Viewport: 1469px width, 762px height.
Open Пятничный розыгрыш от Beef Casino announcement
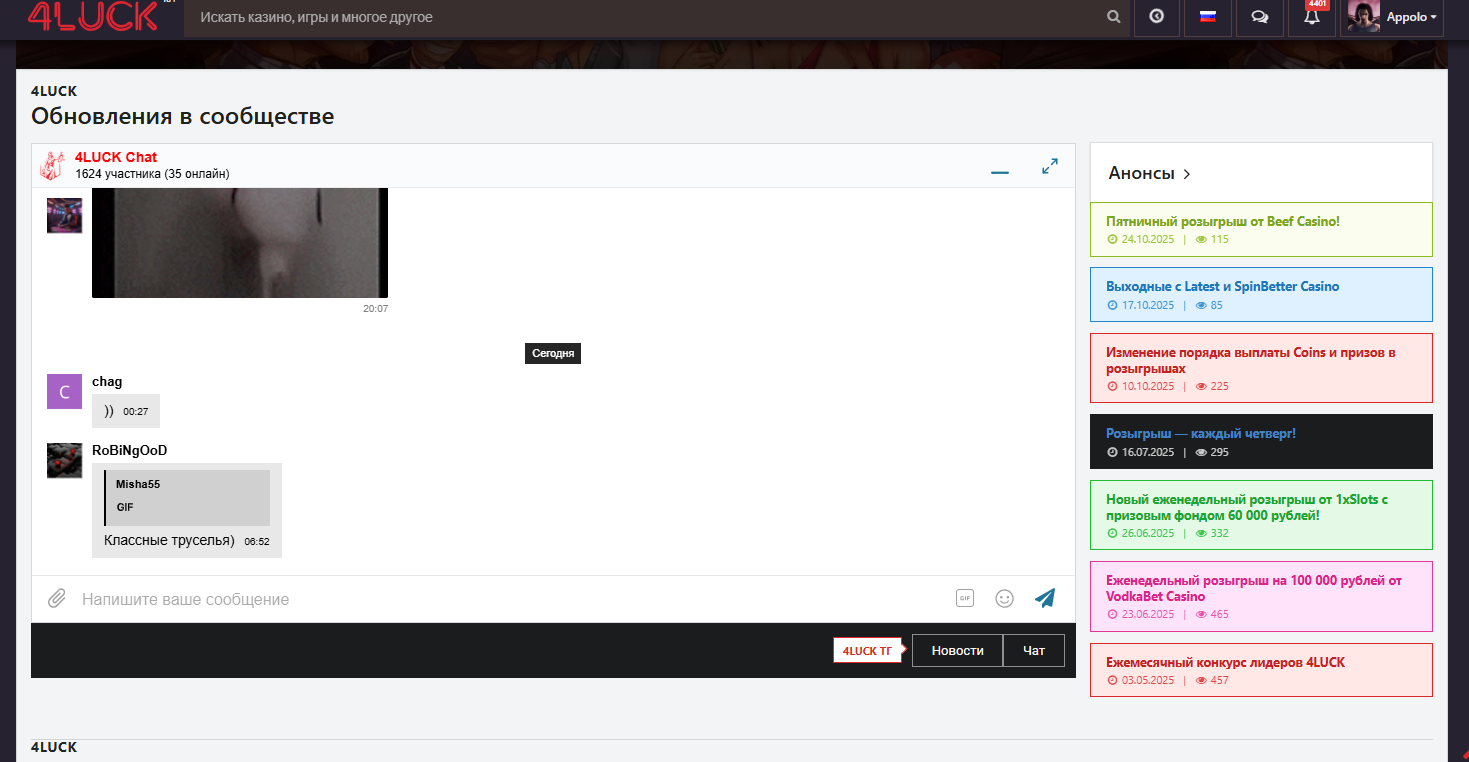[x=1222, y=221]
